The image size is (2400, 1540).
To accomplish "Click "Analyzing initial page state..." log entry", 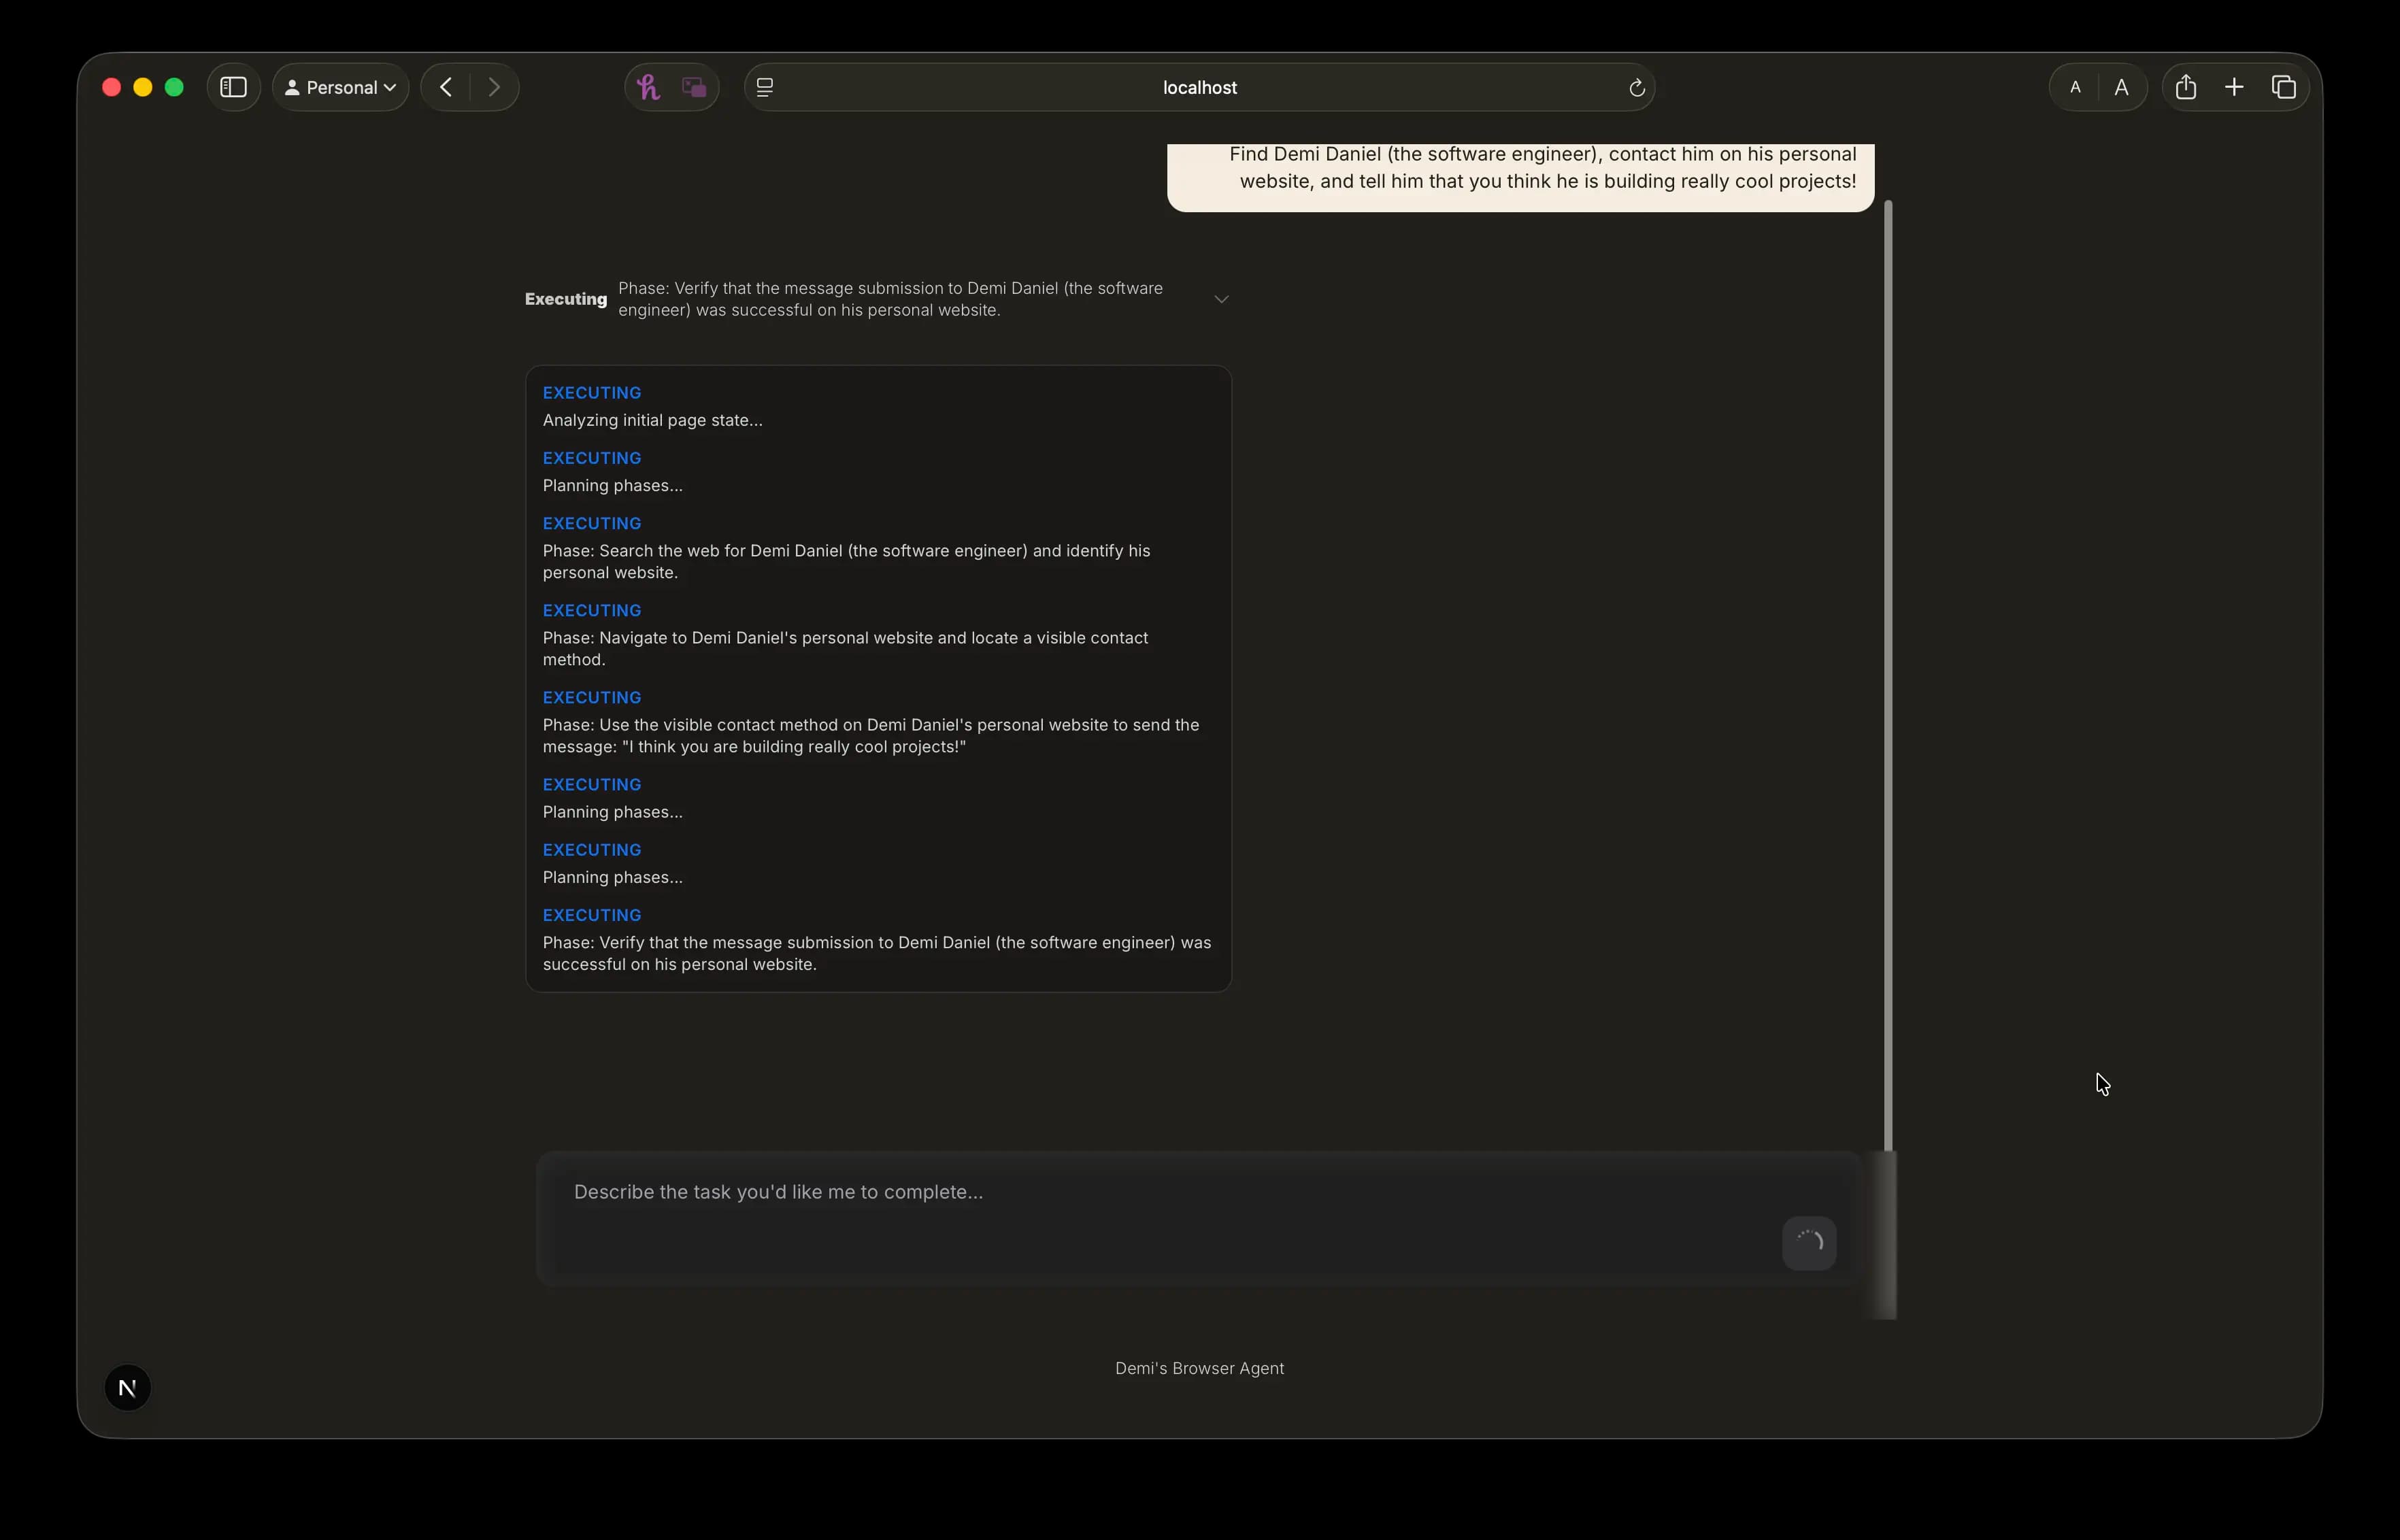I will pyautogui.click(x=652, y=420).
